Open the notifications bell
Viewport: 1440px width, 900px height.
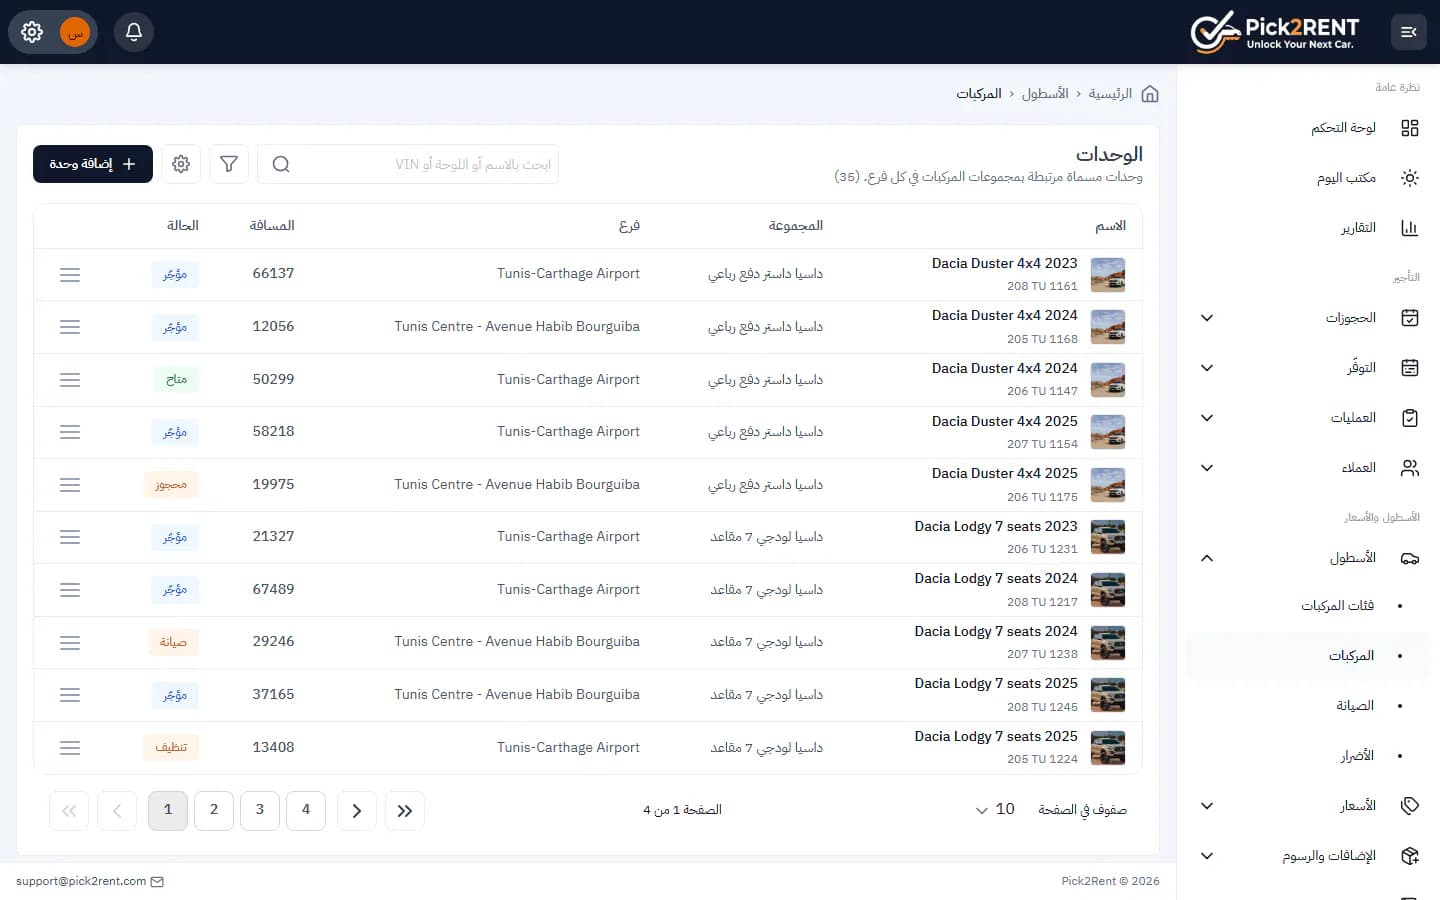[x=133, y=32]
